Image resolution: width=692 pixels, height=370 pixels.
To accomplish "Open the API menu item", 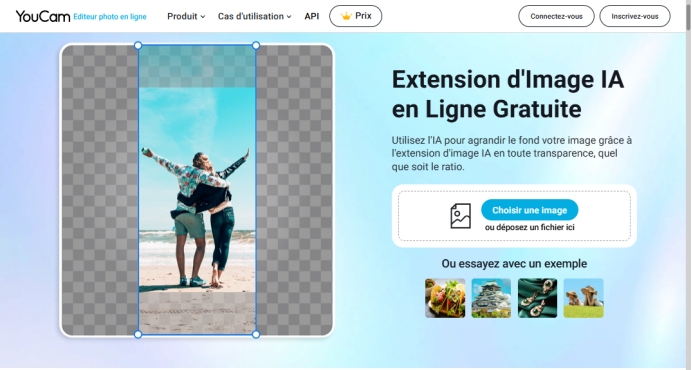I will (x=312, y=16).
